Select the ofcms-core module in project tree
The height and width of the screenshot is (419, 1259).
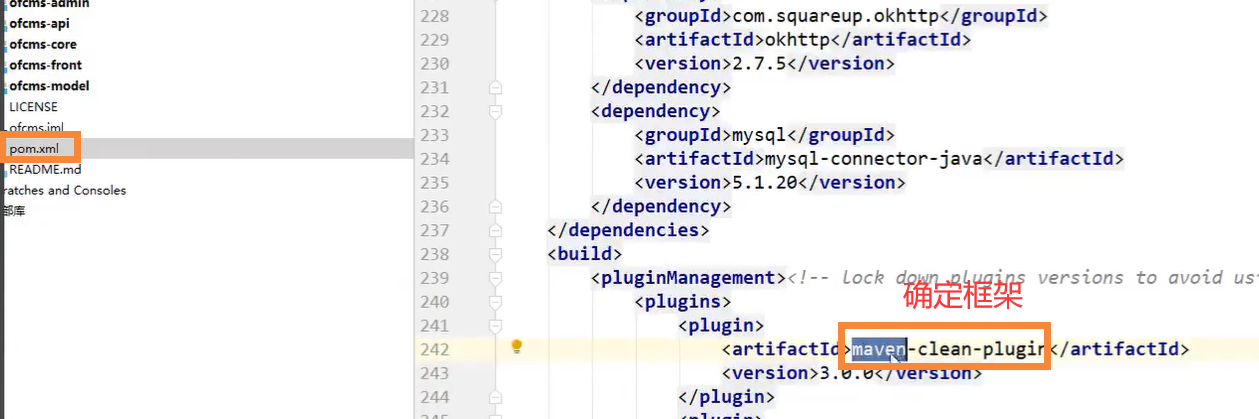click(43, 44)
